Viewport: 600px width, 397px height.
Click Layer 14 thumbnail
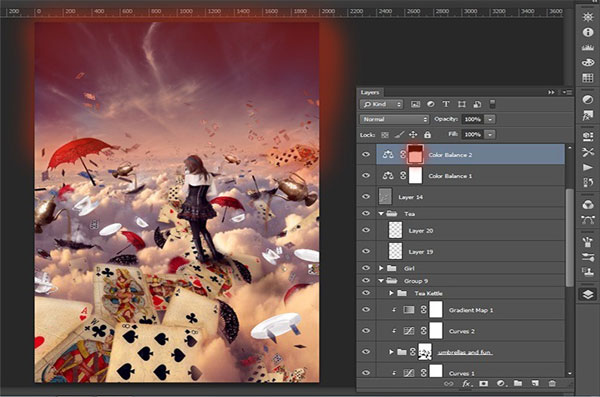[385, 197]
